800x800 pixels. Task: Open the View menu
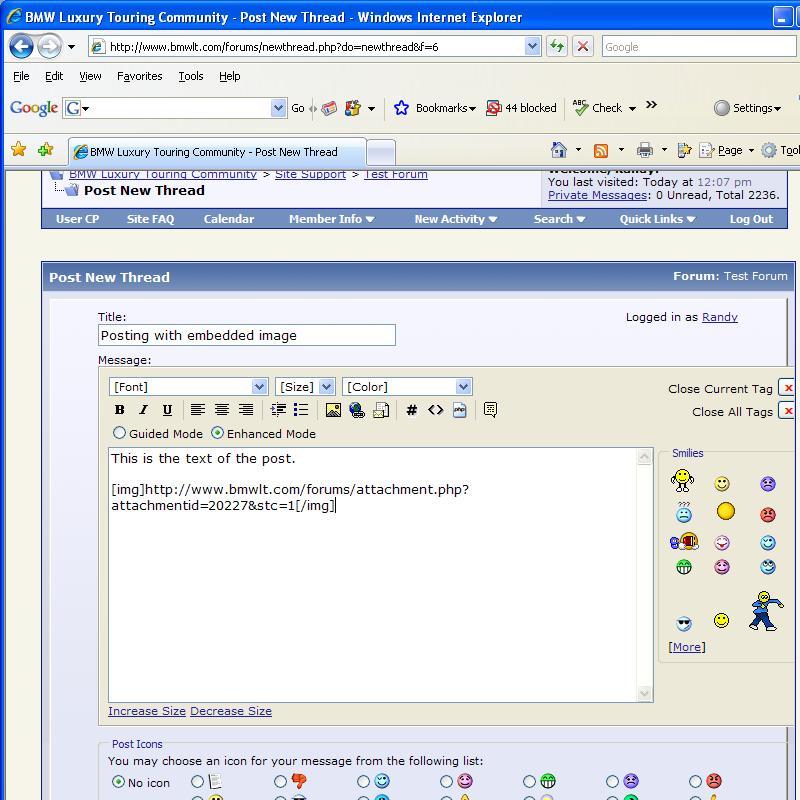pyautogui.click(x=90, y=76)
